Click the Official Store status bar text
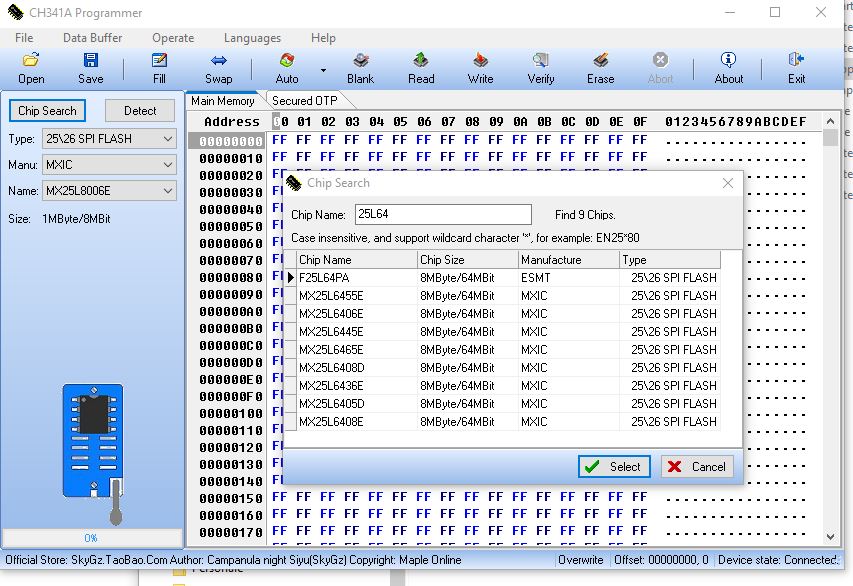The width and height of the screenshot is (853, 586). coord(233,560)
